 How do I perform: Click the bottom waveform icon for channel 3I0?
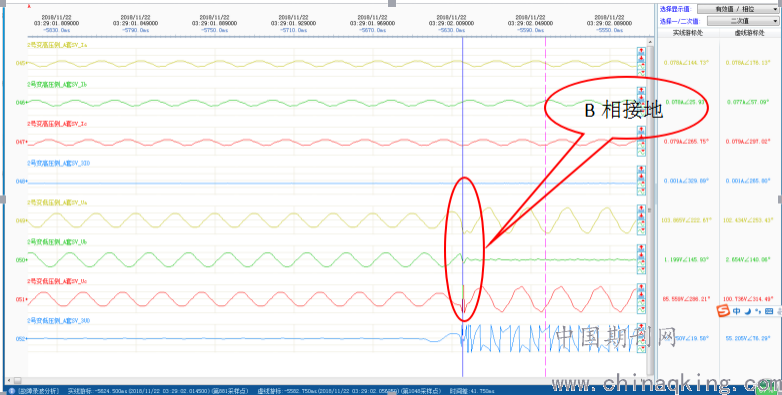642,191
